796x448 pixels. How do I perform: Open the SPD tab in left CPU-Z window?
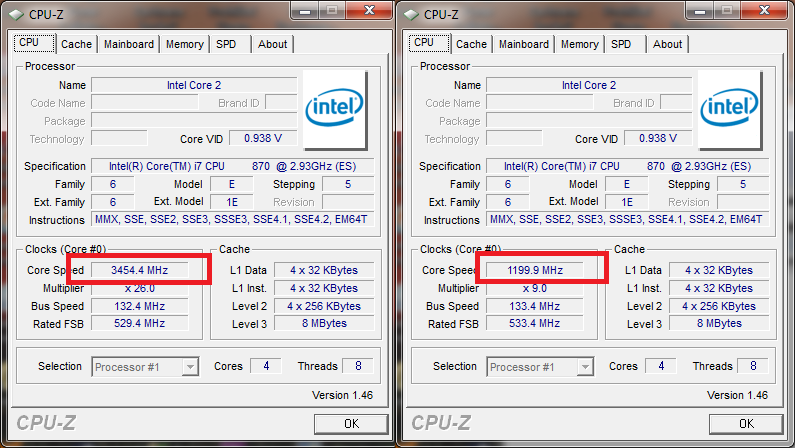coord(226,44)
